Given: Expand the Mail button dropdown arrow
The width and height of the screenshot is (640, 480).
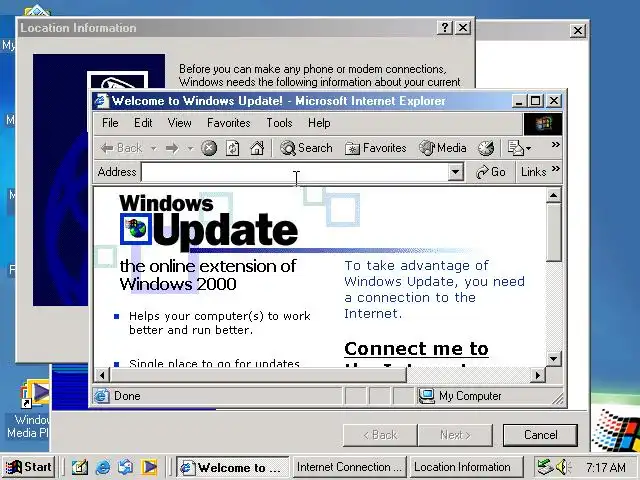Looking at the screenshot, I should click(x=529, y=148).
